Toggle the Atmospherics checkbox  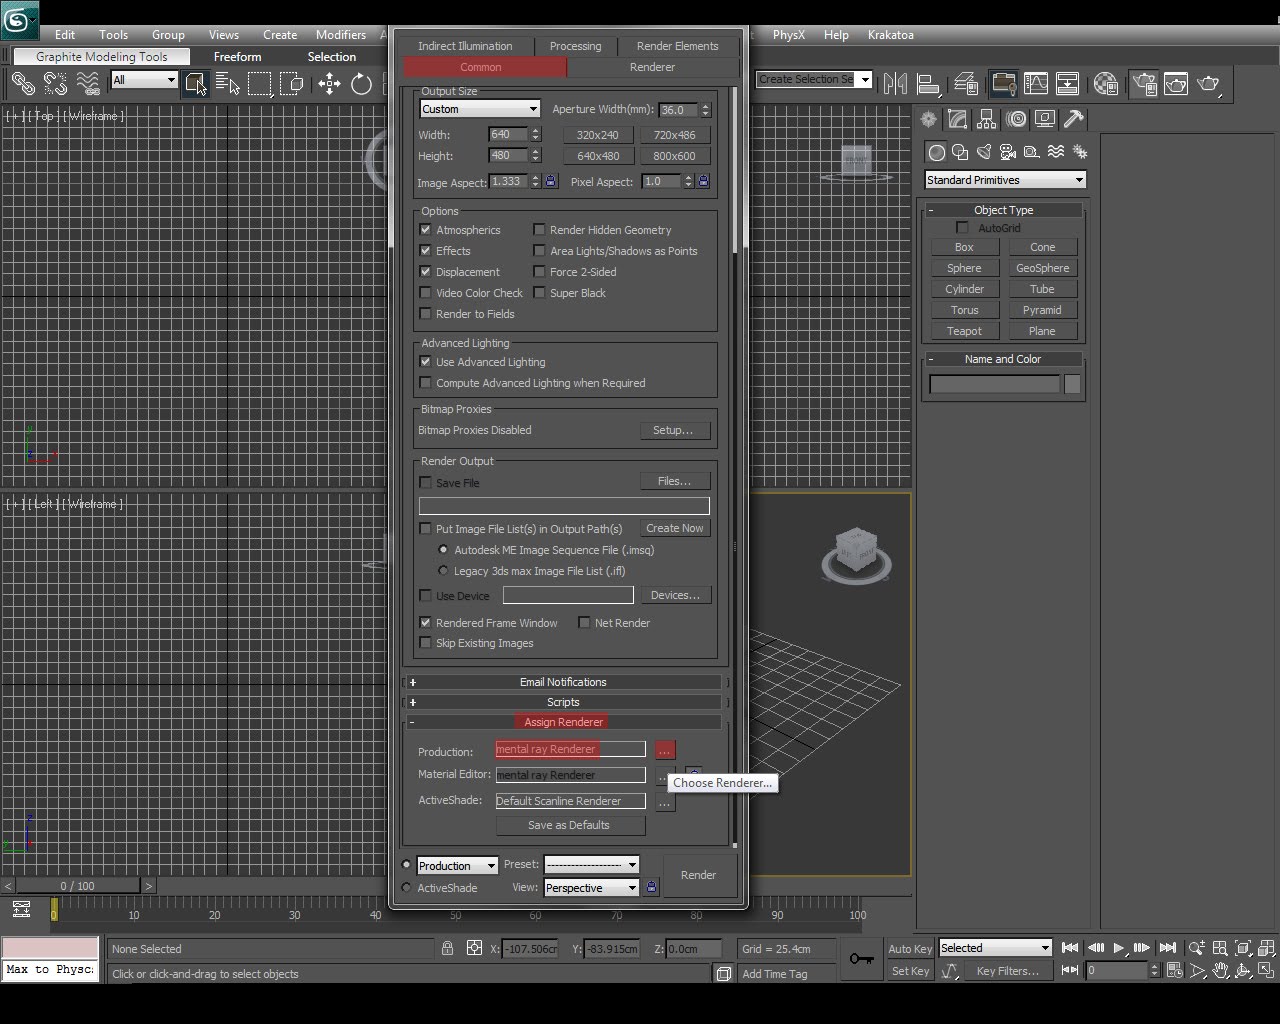point(426,230)
